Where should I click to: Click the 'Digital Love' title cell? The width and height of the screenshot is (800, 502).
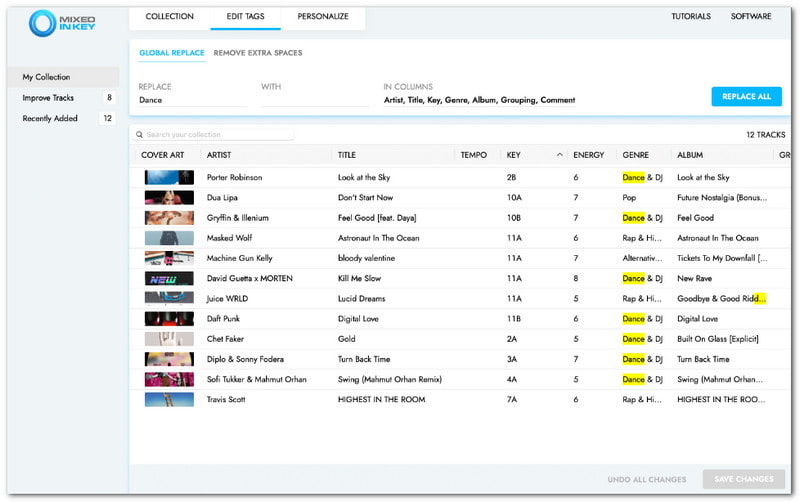[x=358, y=318]
